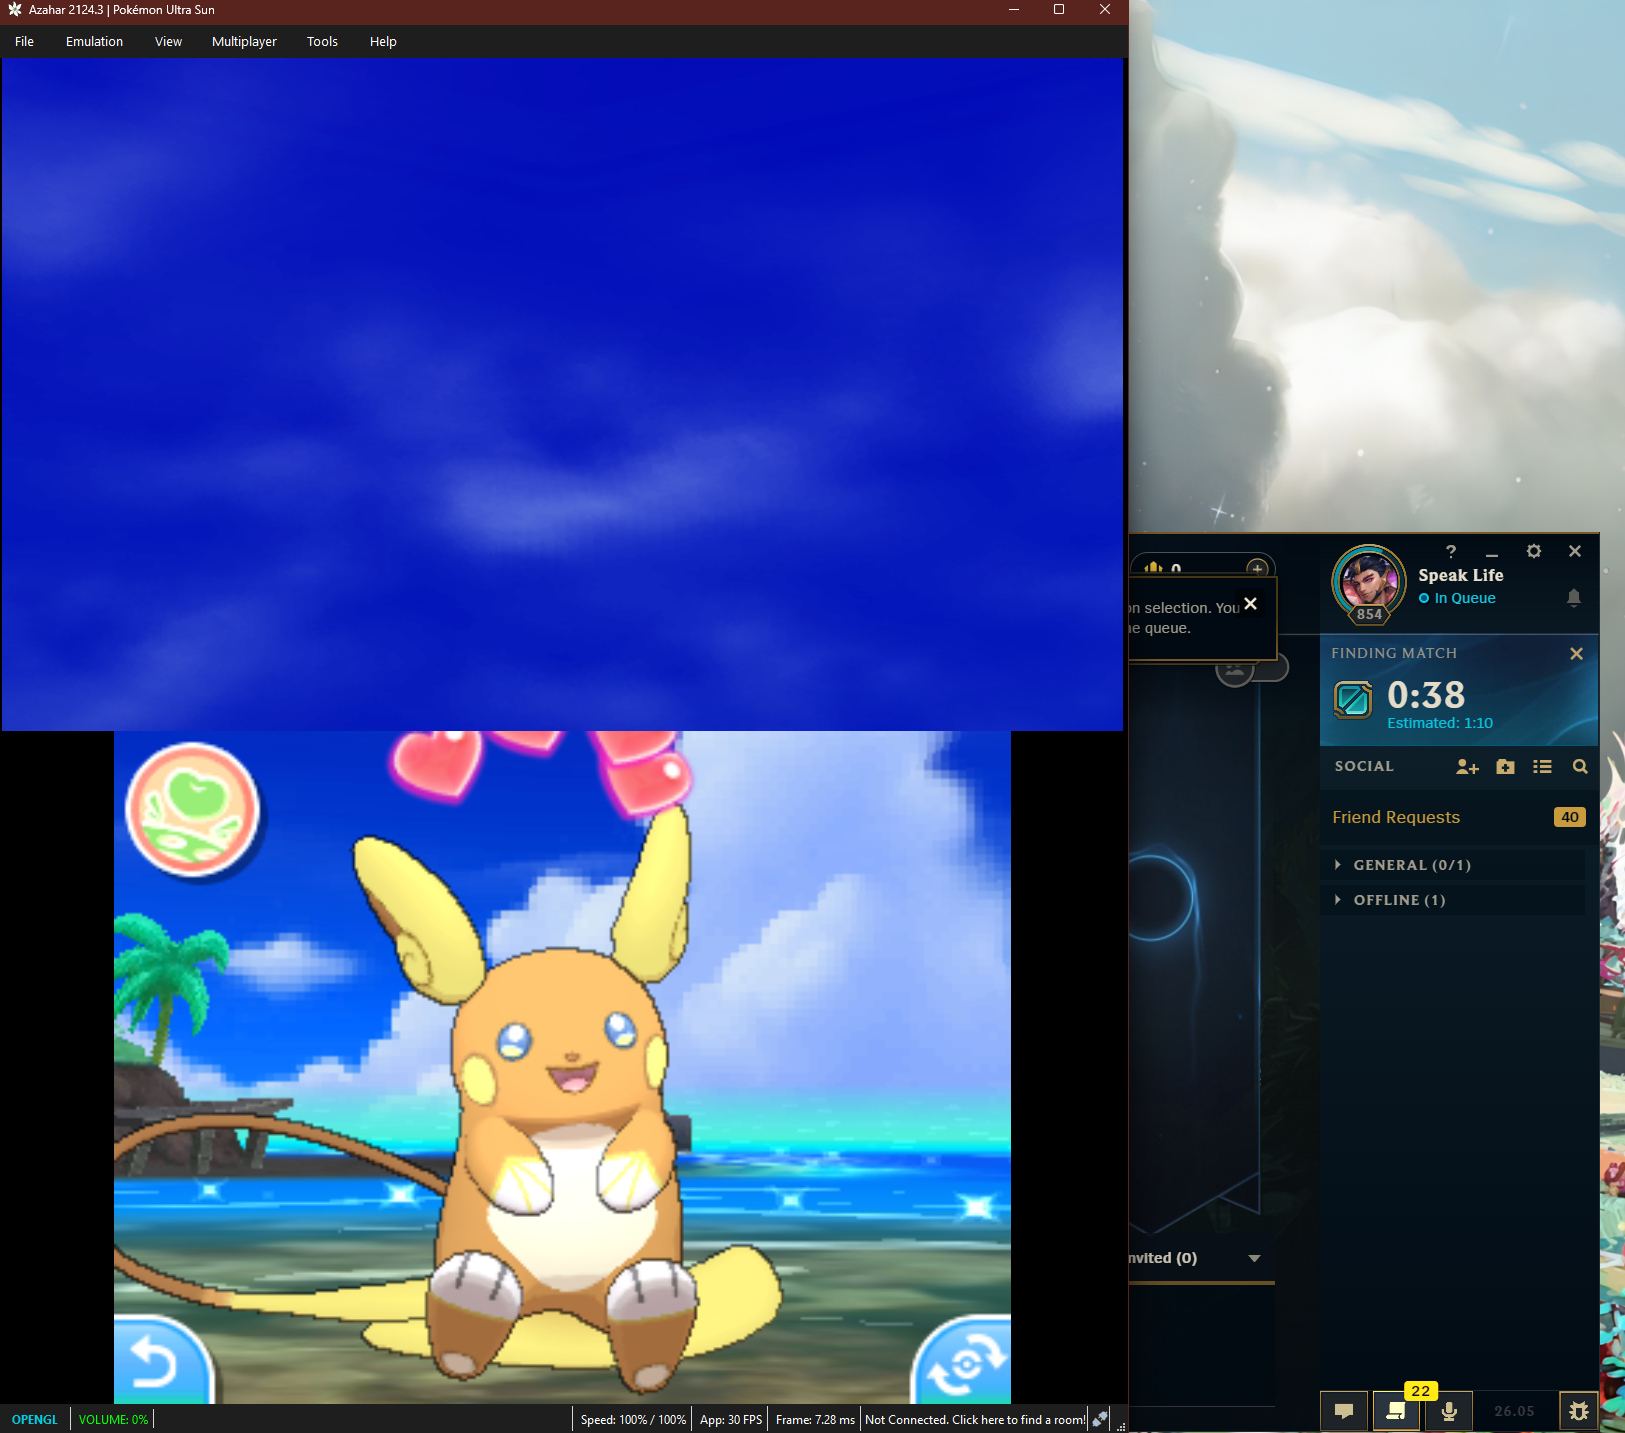The width and height of the screenshot is (1625, 1433).
Task: Click the Azahar app icon in title bar
Action: tap(14, 10)
